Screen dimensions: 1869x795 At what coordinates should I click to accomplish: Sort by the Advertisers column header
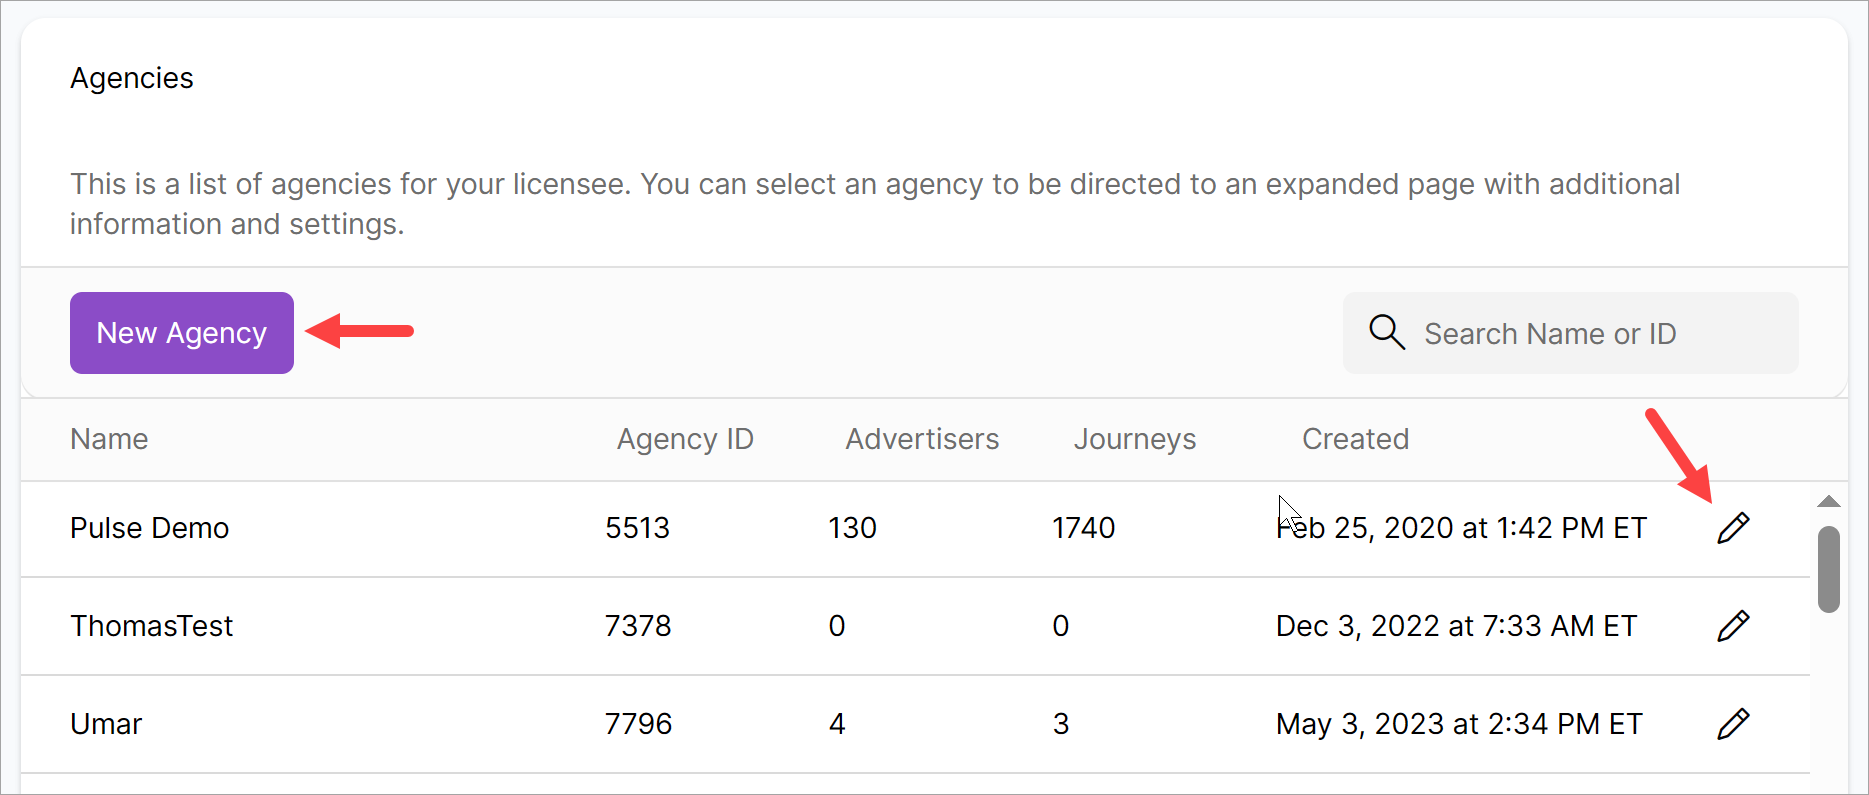coord(922,439)
